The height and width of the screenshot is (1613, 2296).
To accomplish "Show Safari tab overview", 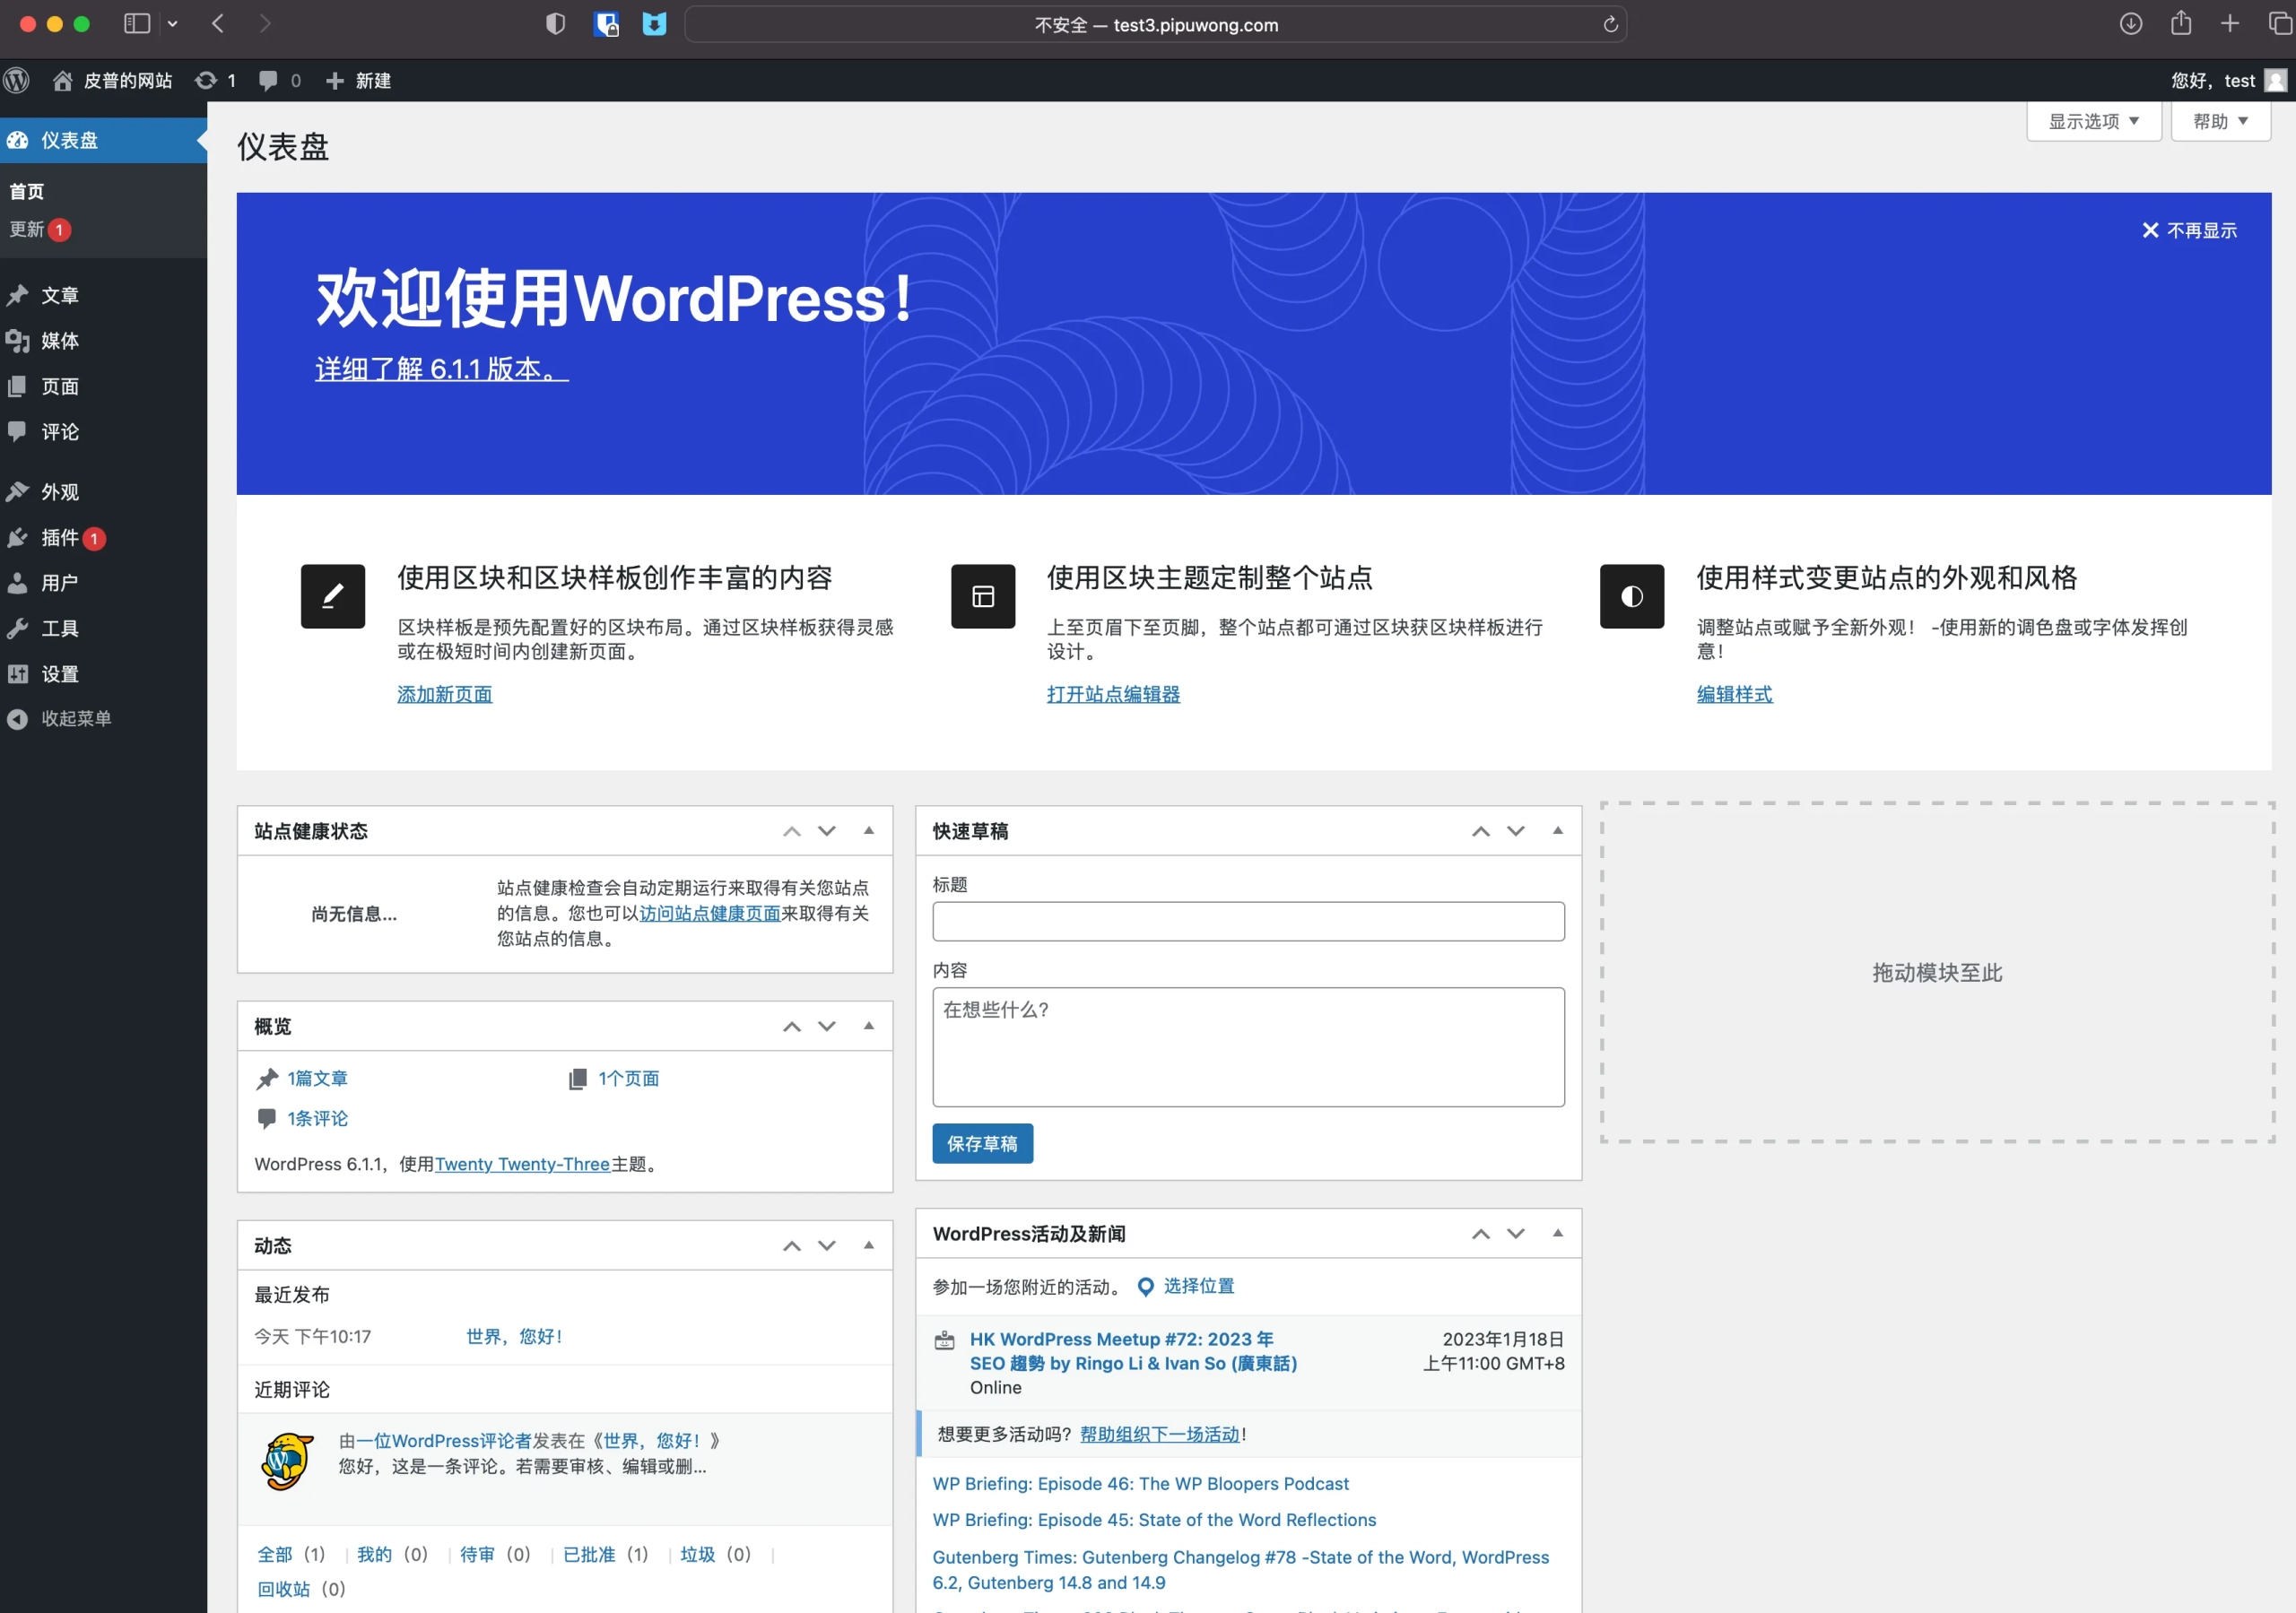I will [2280, 24].
